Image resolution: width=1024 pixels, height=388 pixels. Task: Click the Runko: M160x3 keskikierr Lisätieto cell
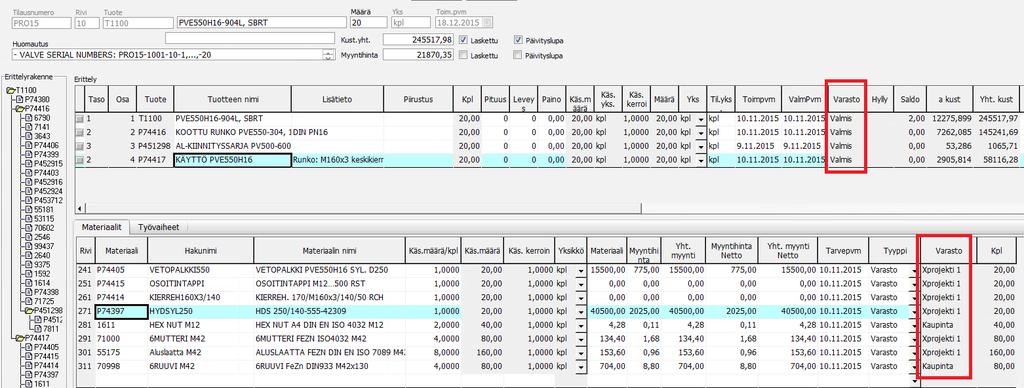coord(337,160)
